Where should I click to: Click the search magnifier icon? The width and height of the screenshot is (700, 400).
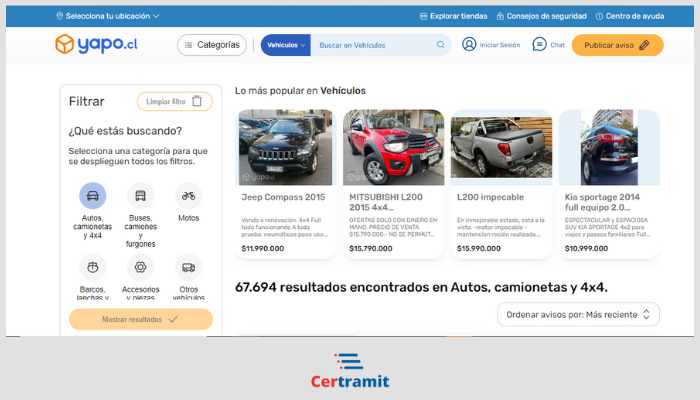coord(440,45)
